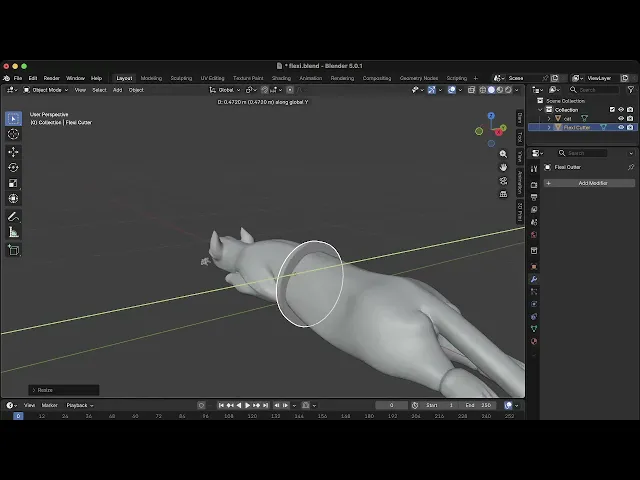Hide the cat object in viewport

click(621, 118)
